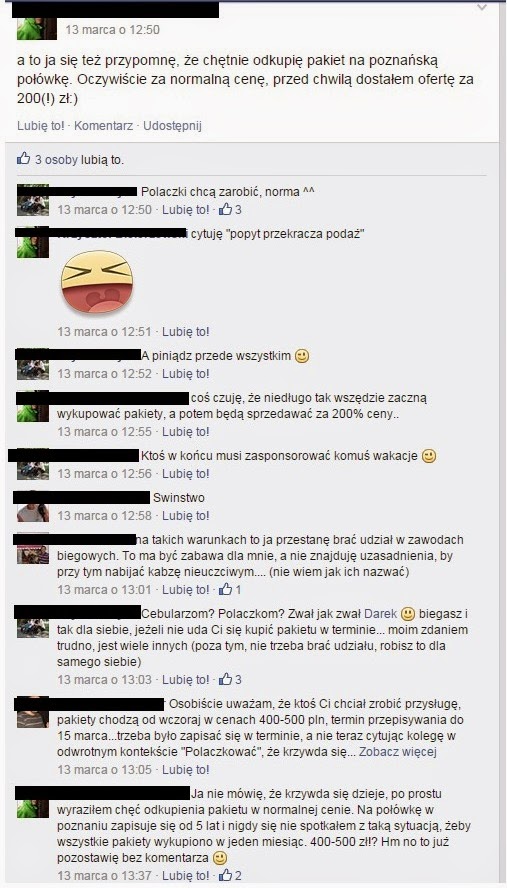The height and width of the screenshot is (888, 507).
Task: Expand comment with 'Zobacz więcej'
Action: tap(398, 752)
